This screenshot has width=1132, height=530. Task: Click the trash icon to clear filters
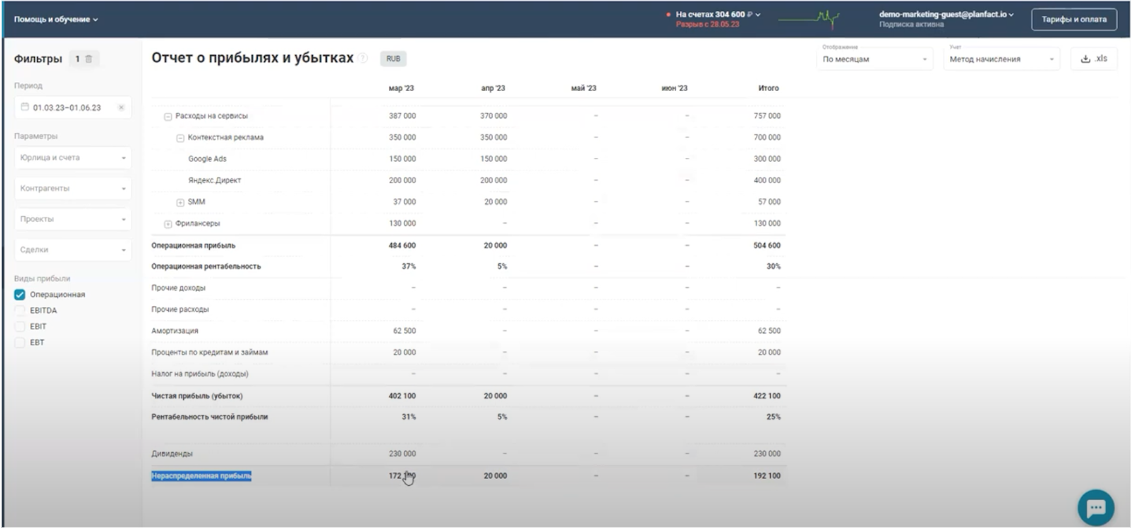point(88,60)
